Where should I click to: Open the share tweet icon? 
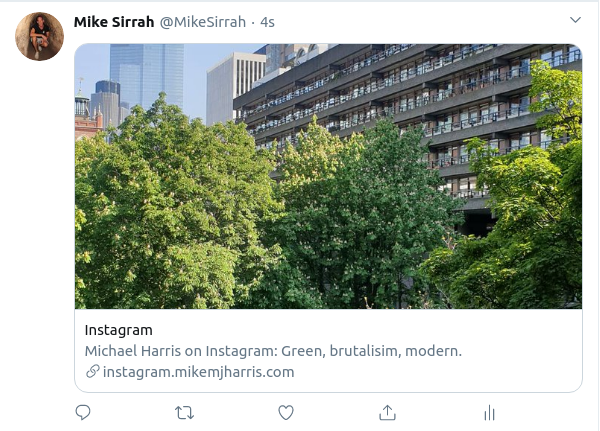click(x=387, y=413)
